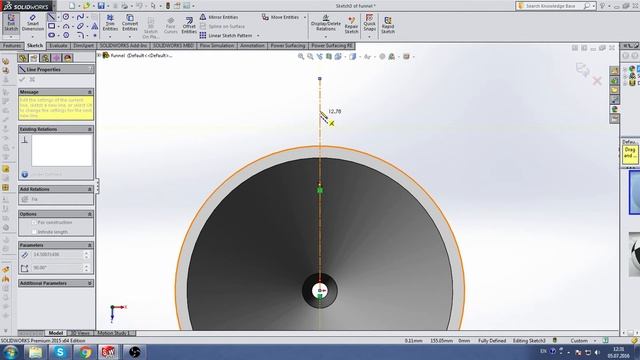Click Rapid Sketch tool

point(388,25)
